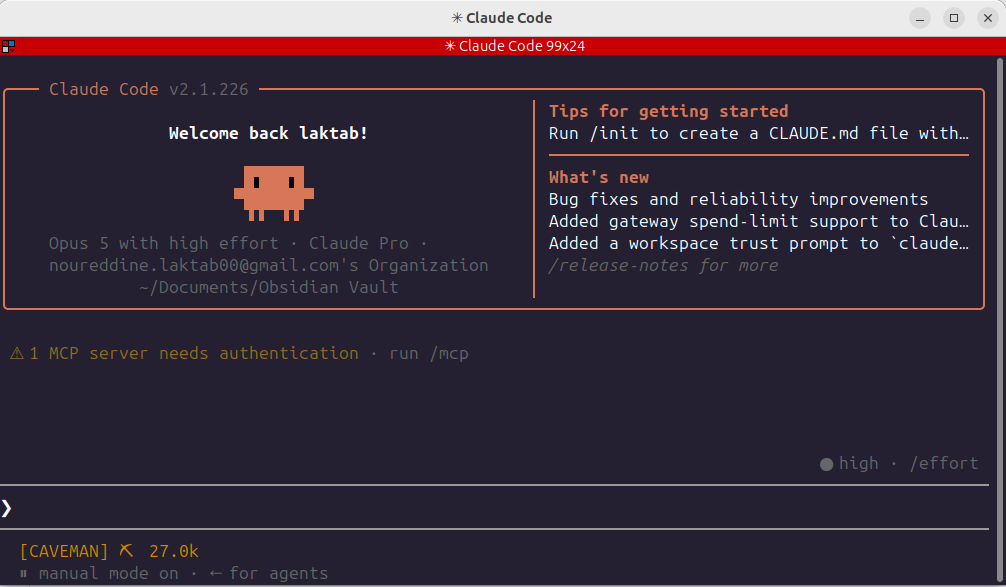Click the Claude Pro plan label
This screenshot has width=1006, height=587.
tap(359, 244)
